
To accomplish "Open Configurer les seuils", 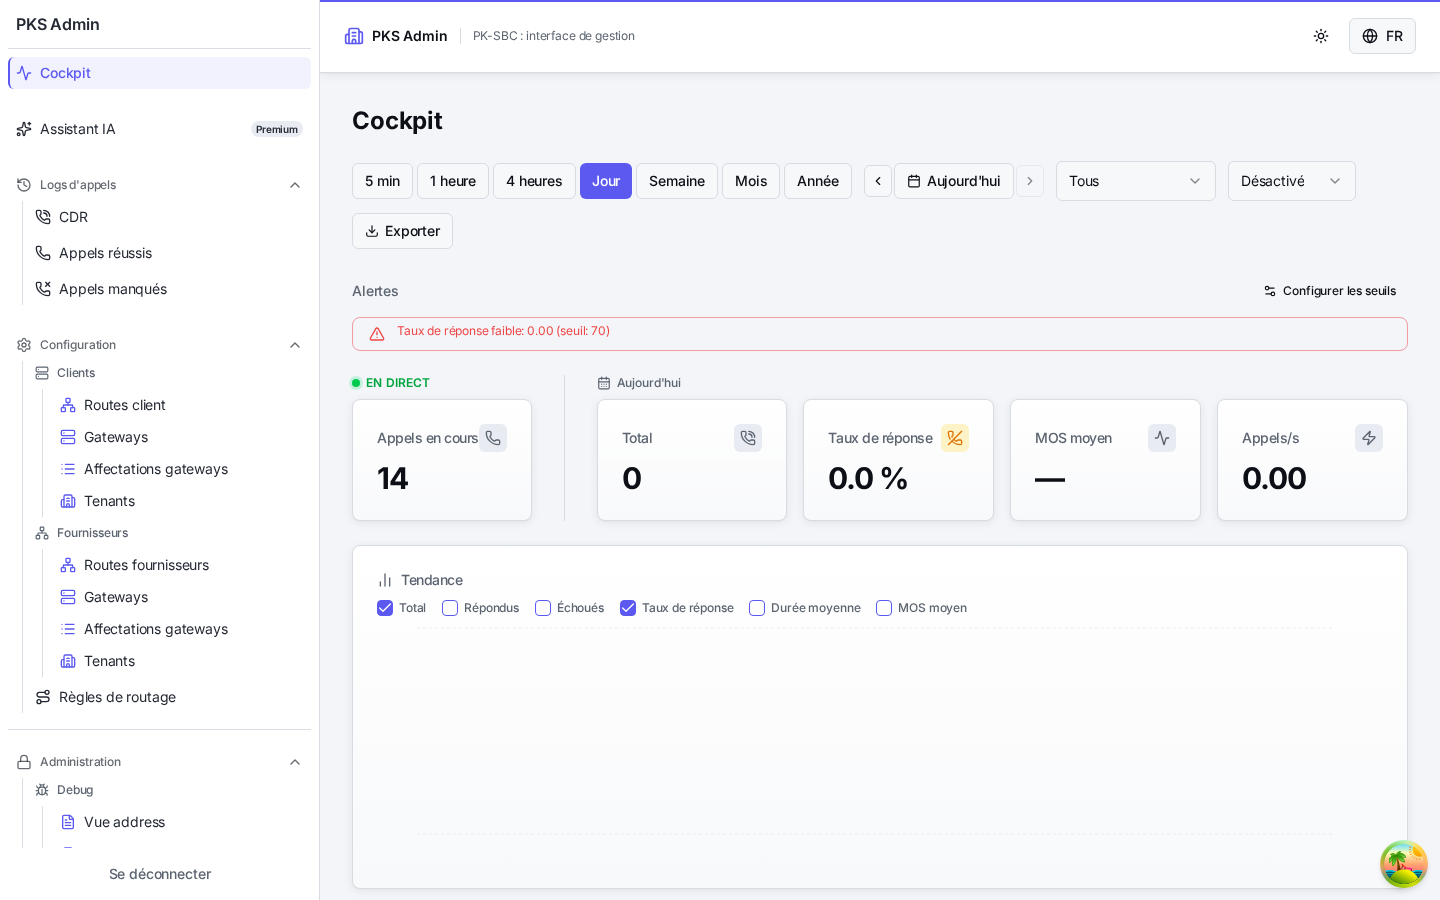I will 1330,291.
